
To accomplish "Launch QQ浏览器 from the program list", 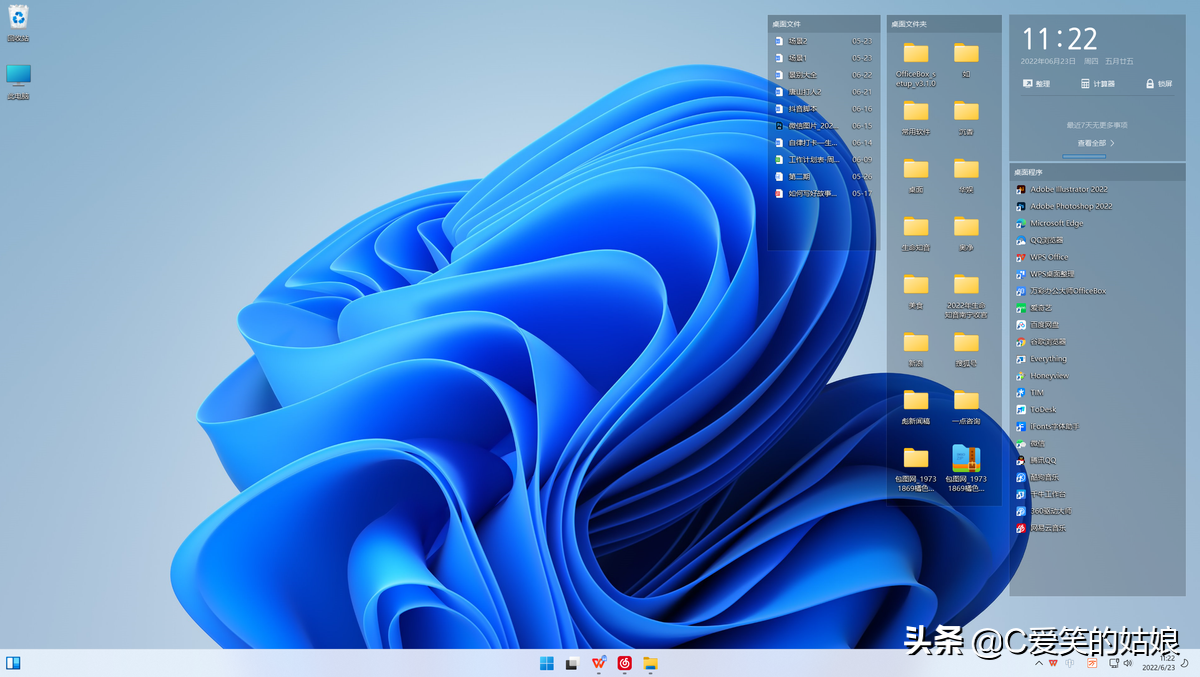I will pyautogui.click(x=1040, y=240).
